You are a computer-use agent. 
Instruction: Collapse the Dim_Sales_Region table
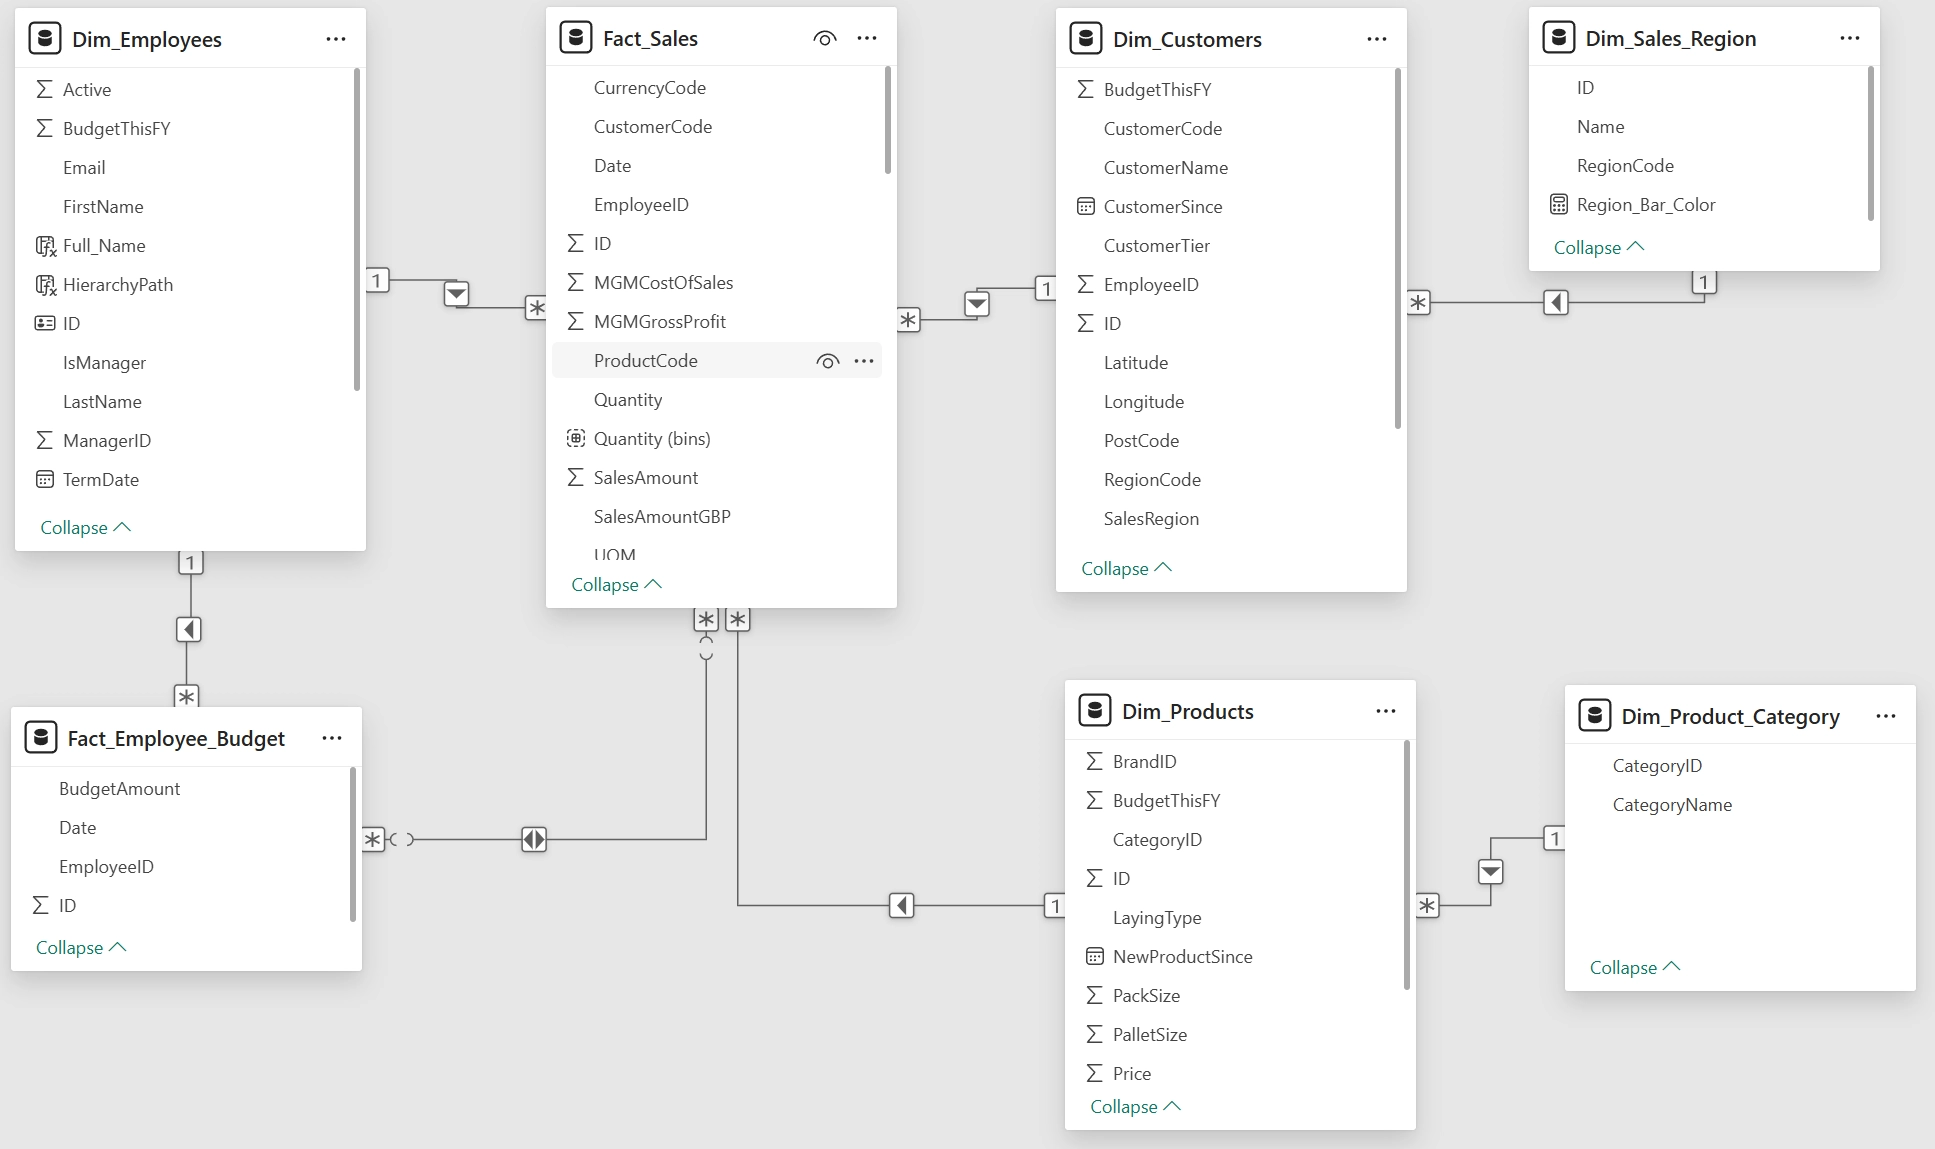[x=1598, y=247]
